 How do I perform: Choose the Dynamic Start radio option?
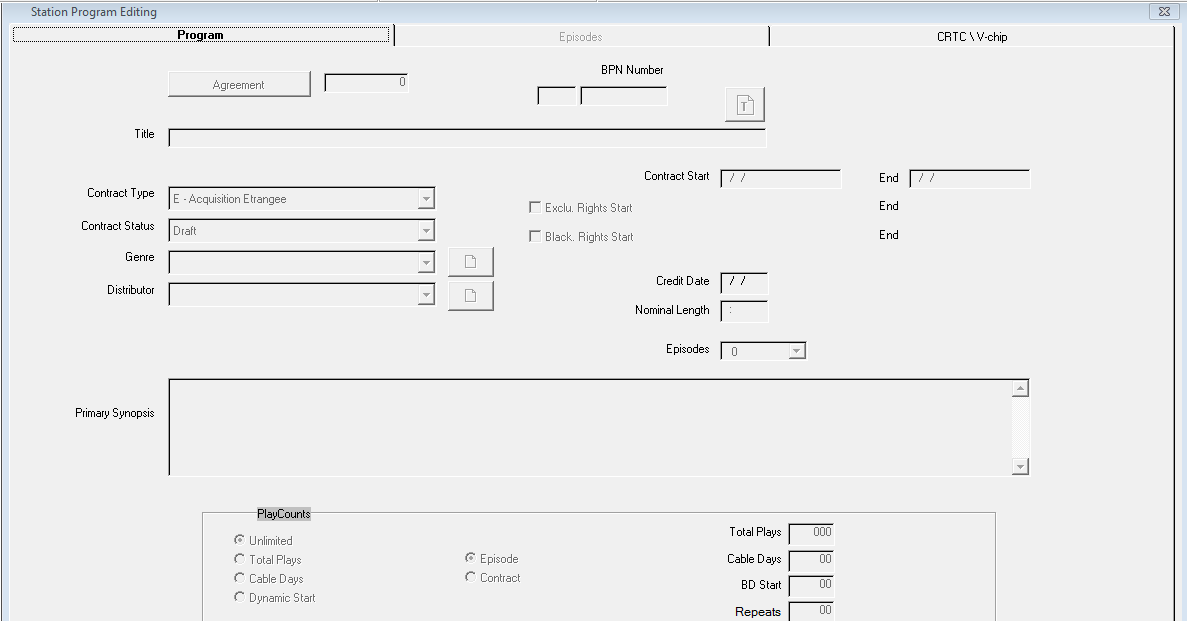[240, 598]
